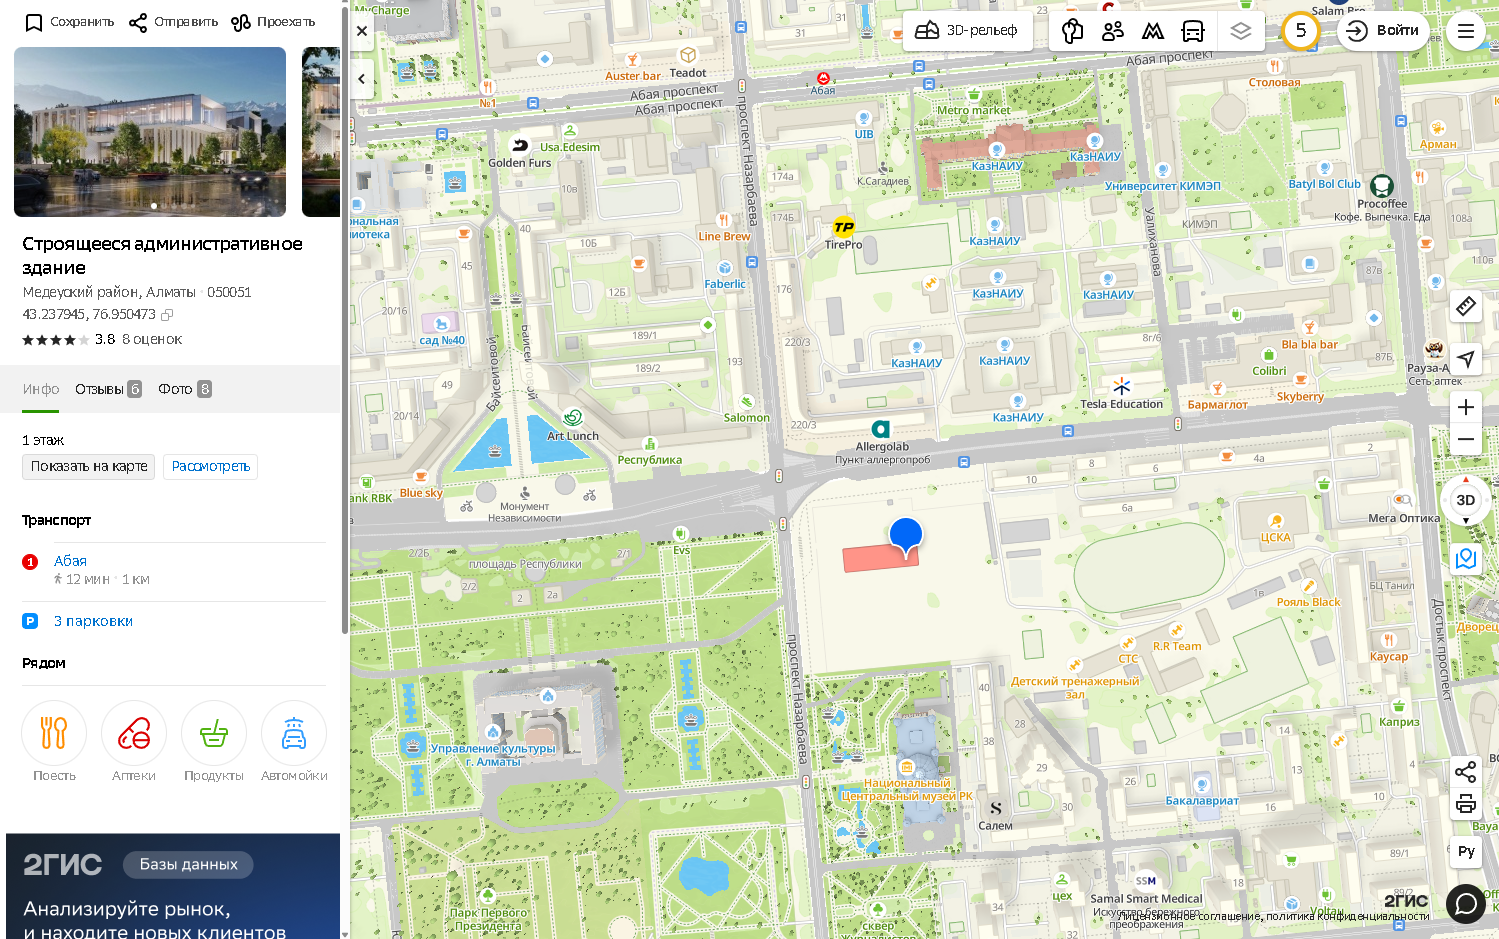Open the 2ГИС Базы данных advertisement banner

(173, 886)
